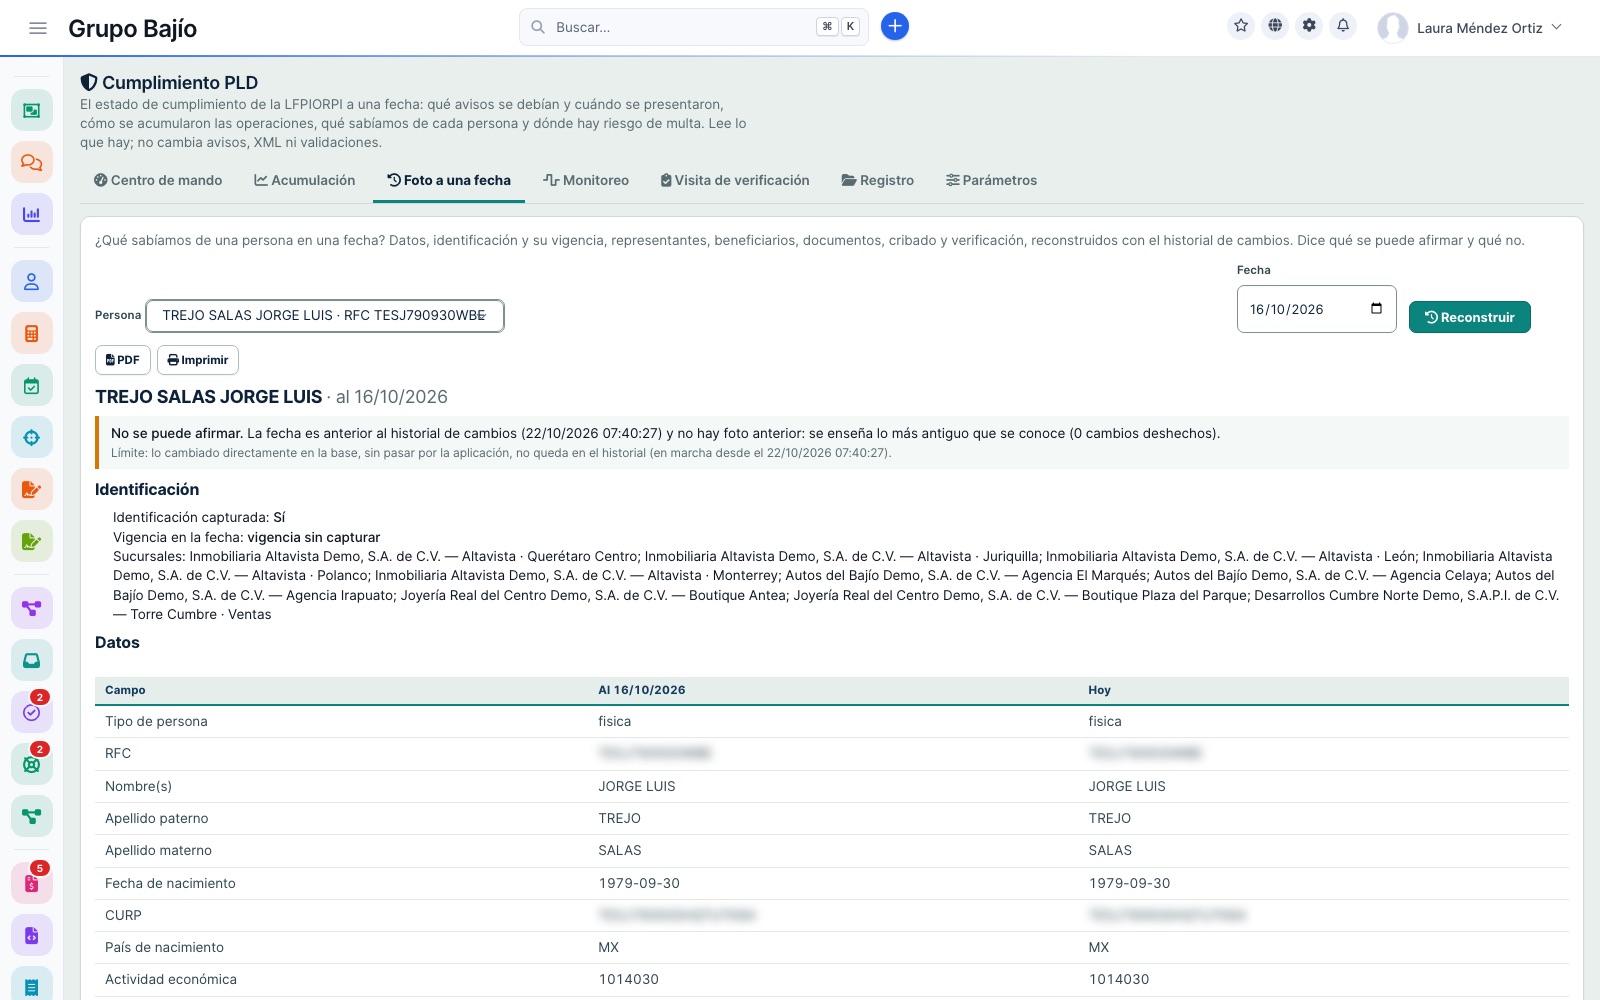Open the settings gear icon
Viewport: 1600px width, 1000px height.
tap(1309, 26)
